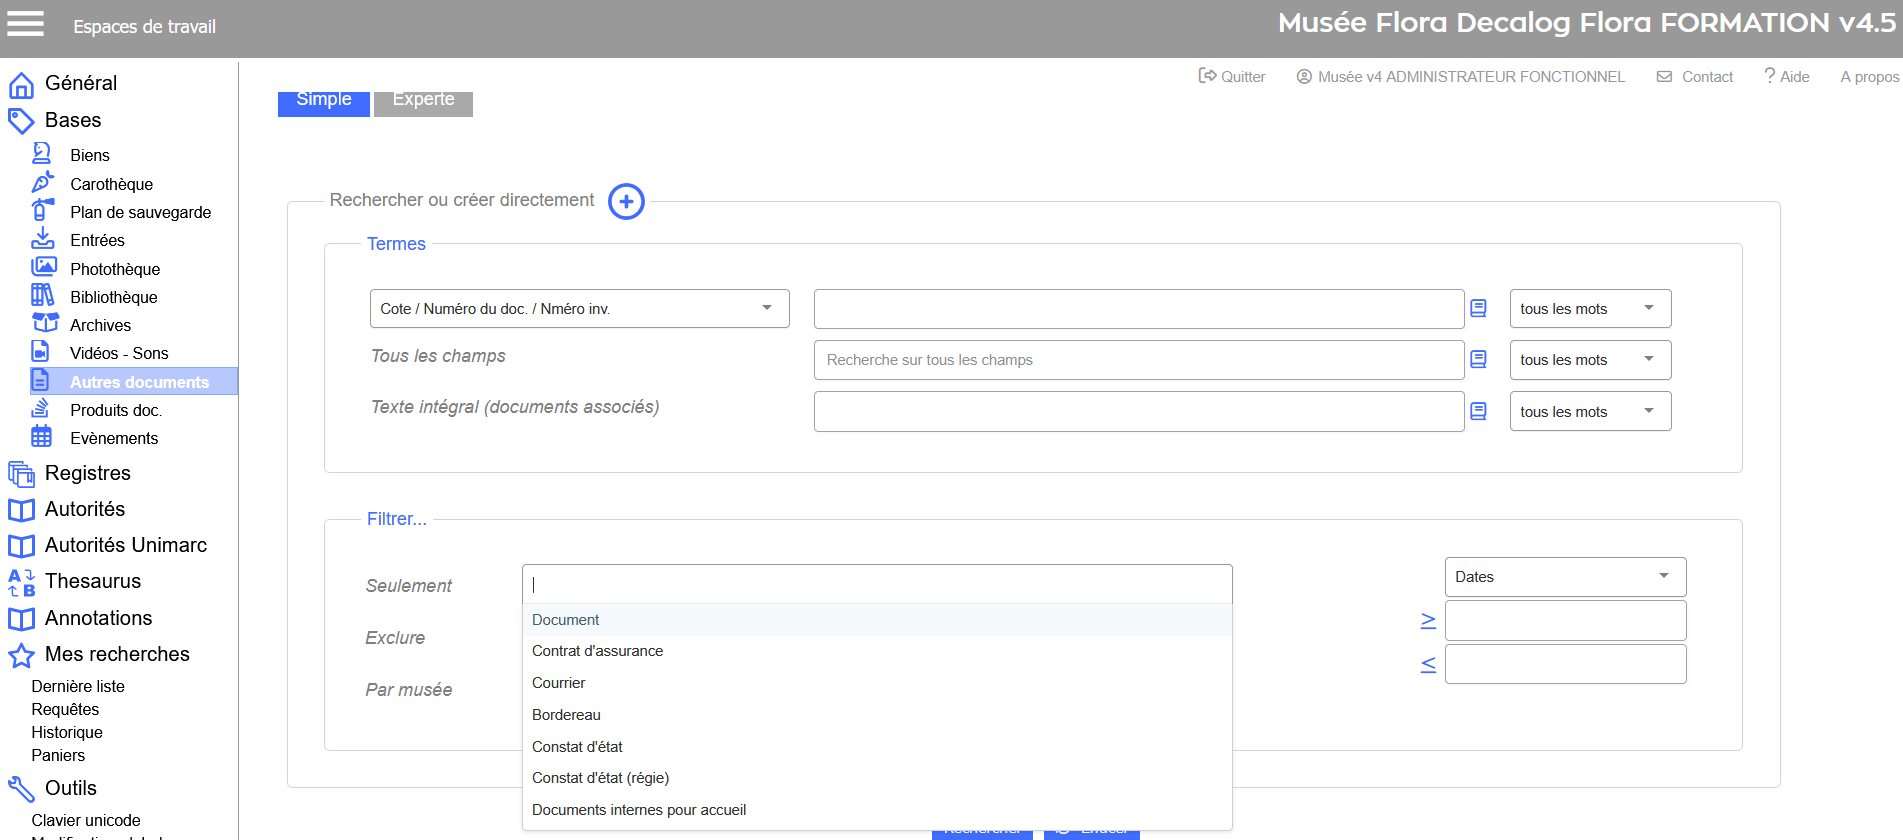
Task: Open index list icon beside Texte intégral field
Action: (1478, 412)
